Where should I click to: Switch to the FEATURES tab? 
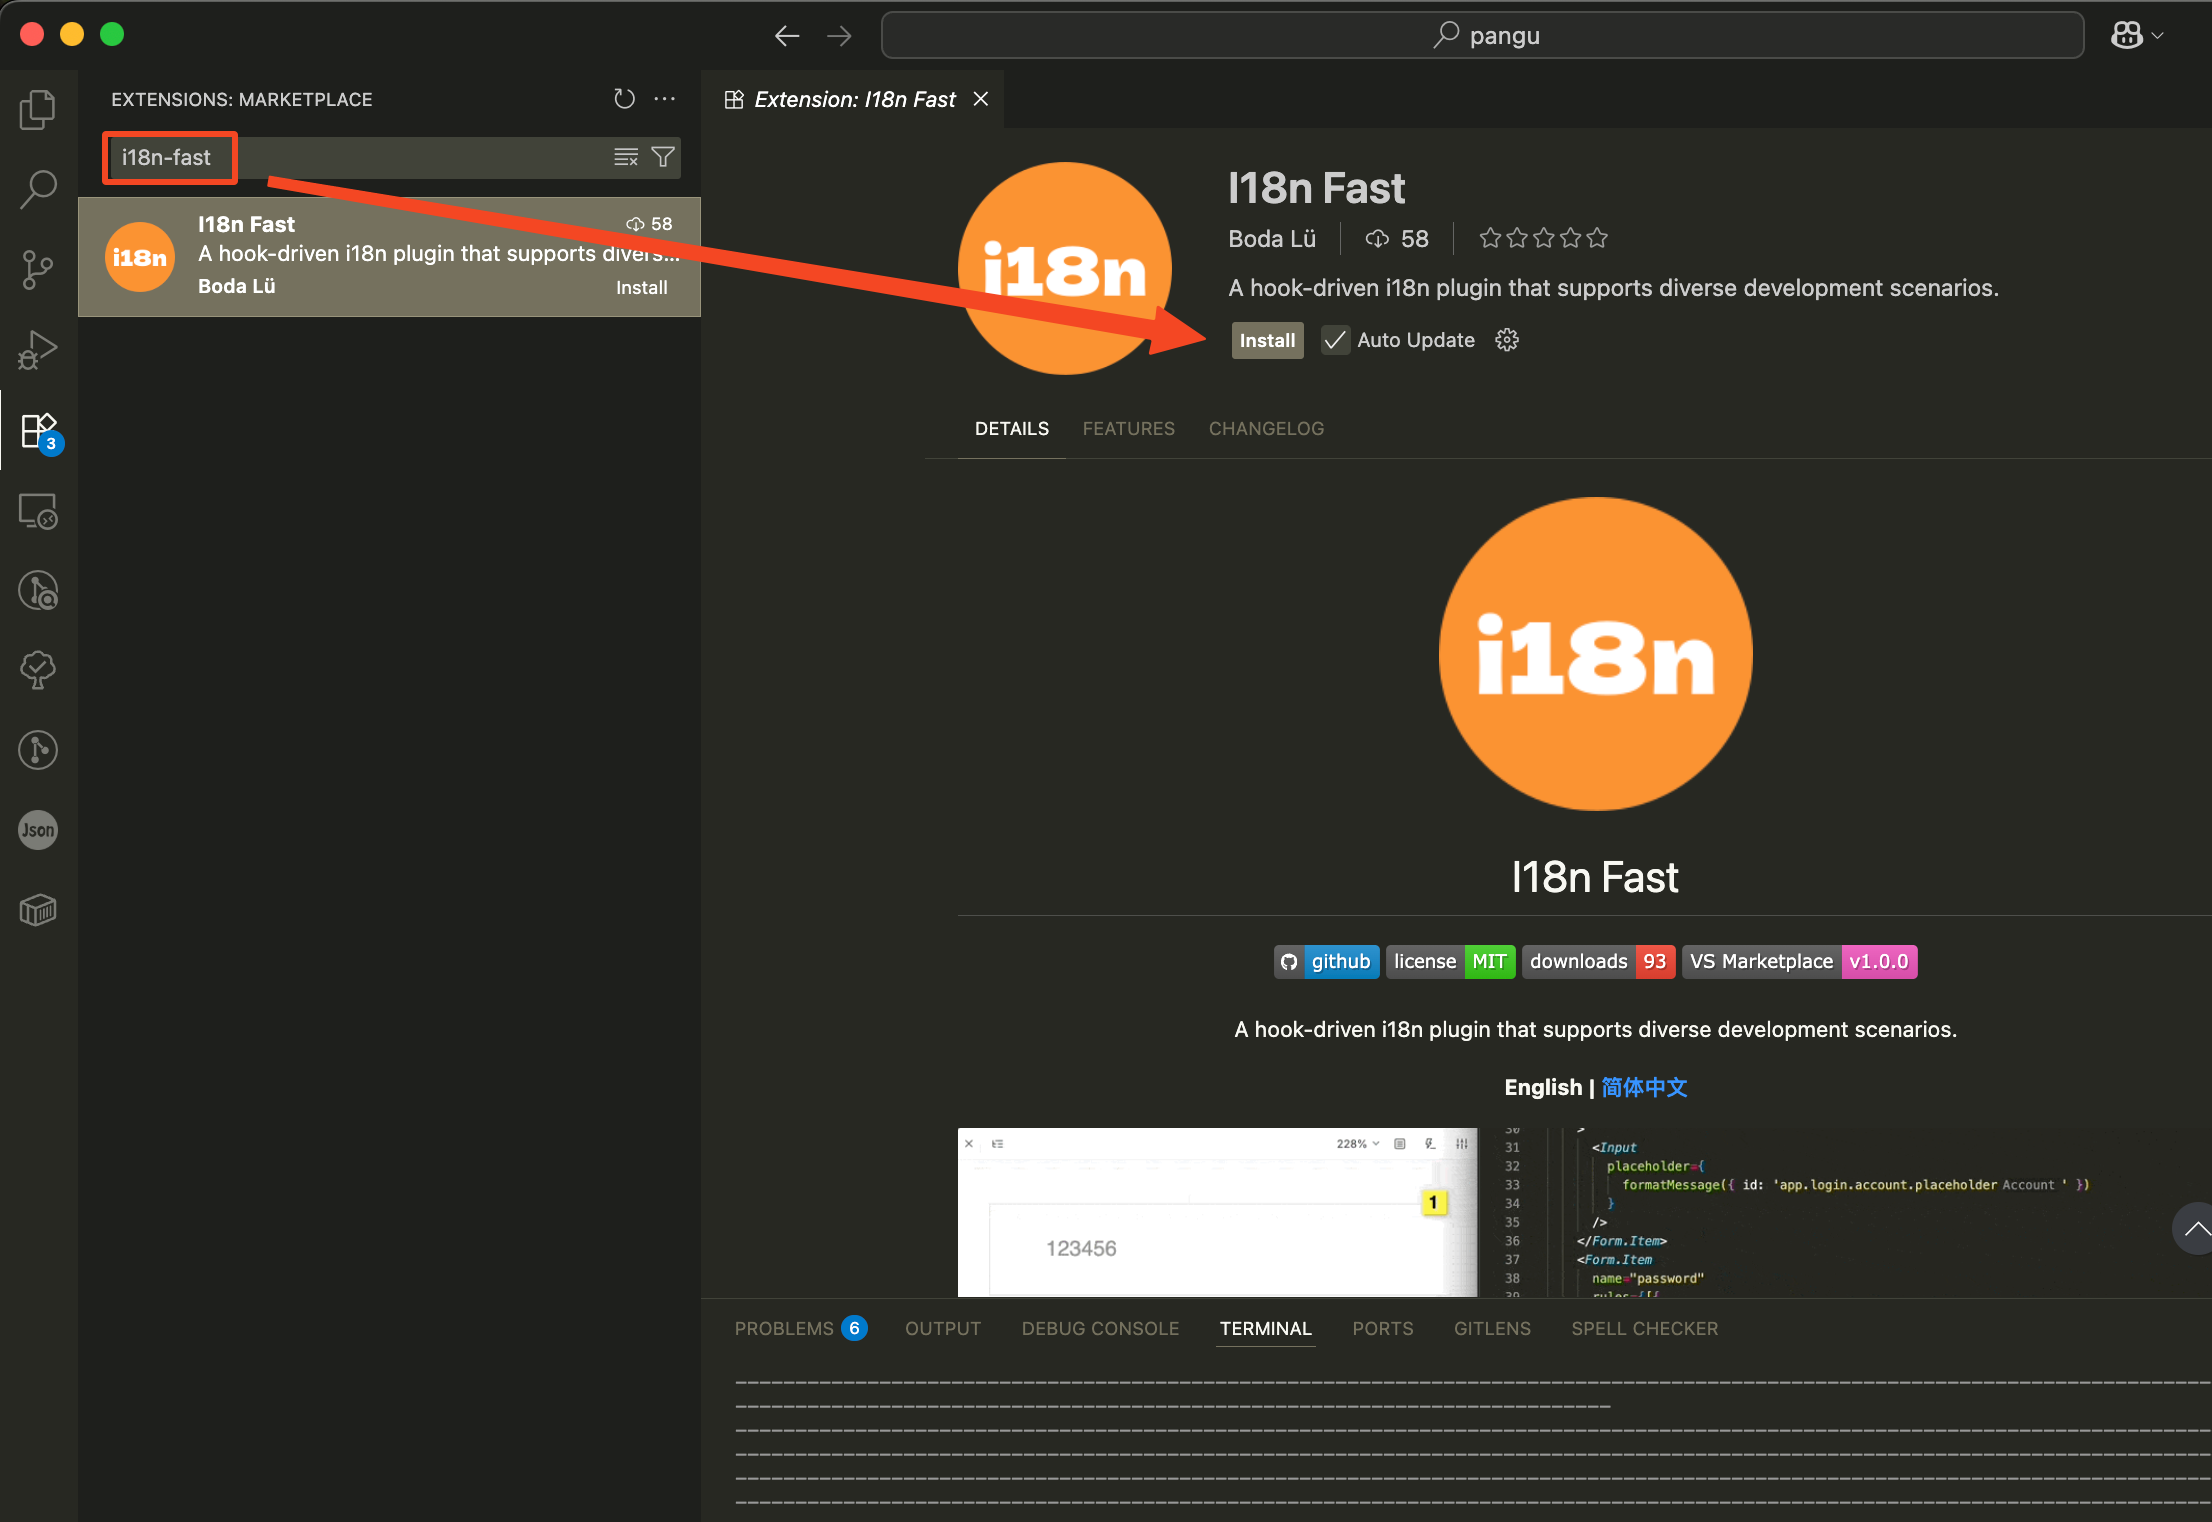coord(1128,428)
